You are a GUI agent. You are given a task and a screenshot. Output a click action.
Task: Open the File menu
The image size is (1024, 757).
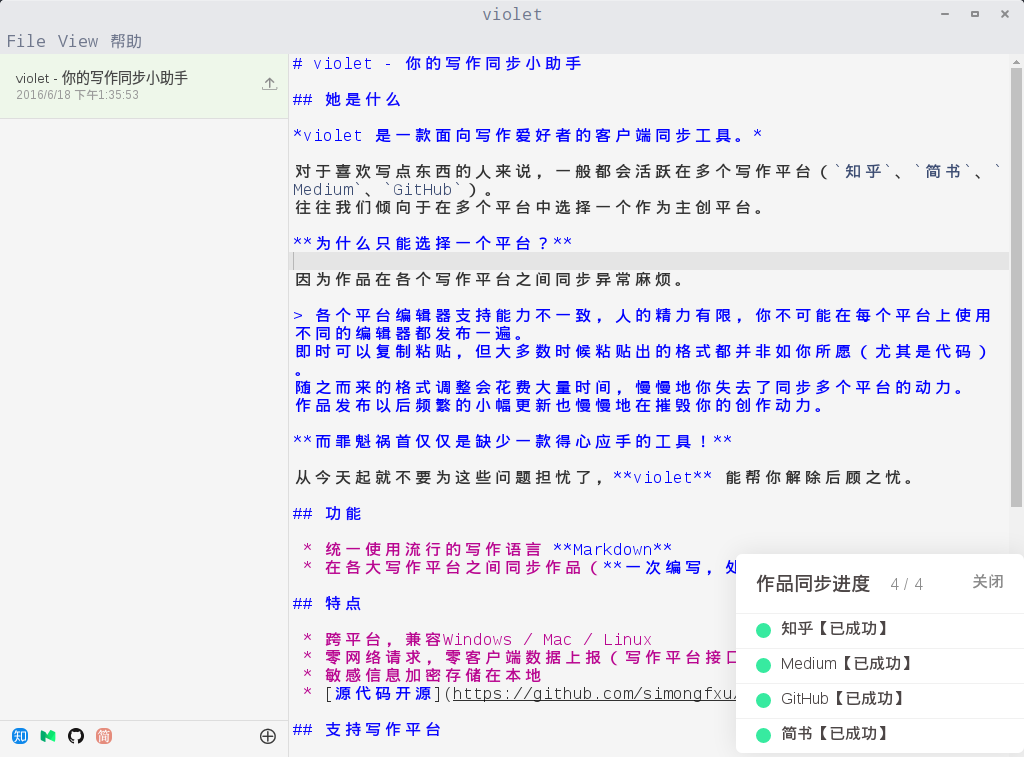click(26, 41)
